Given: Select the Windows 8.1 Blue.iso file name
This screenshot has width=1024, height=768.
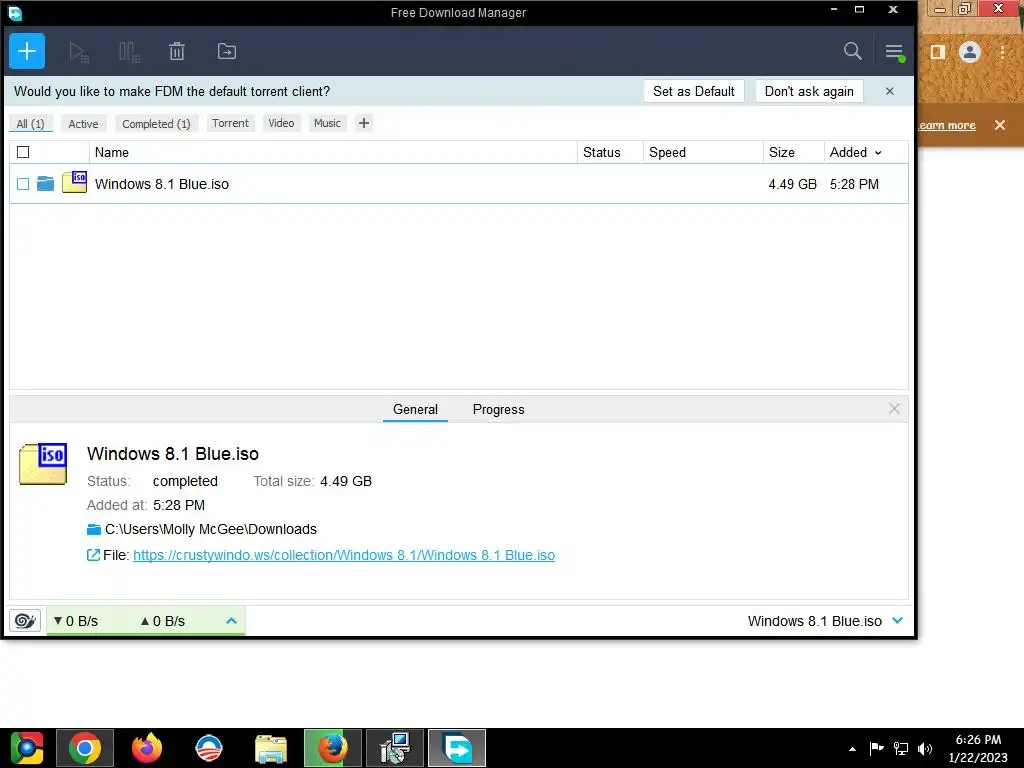Looking at the screenshot, I should click(162, 184).
